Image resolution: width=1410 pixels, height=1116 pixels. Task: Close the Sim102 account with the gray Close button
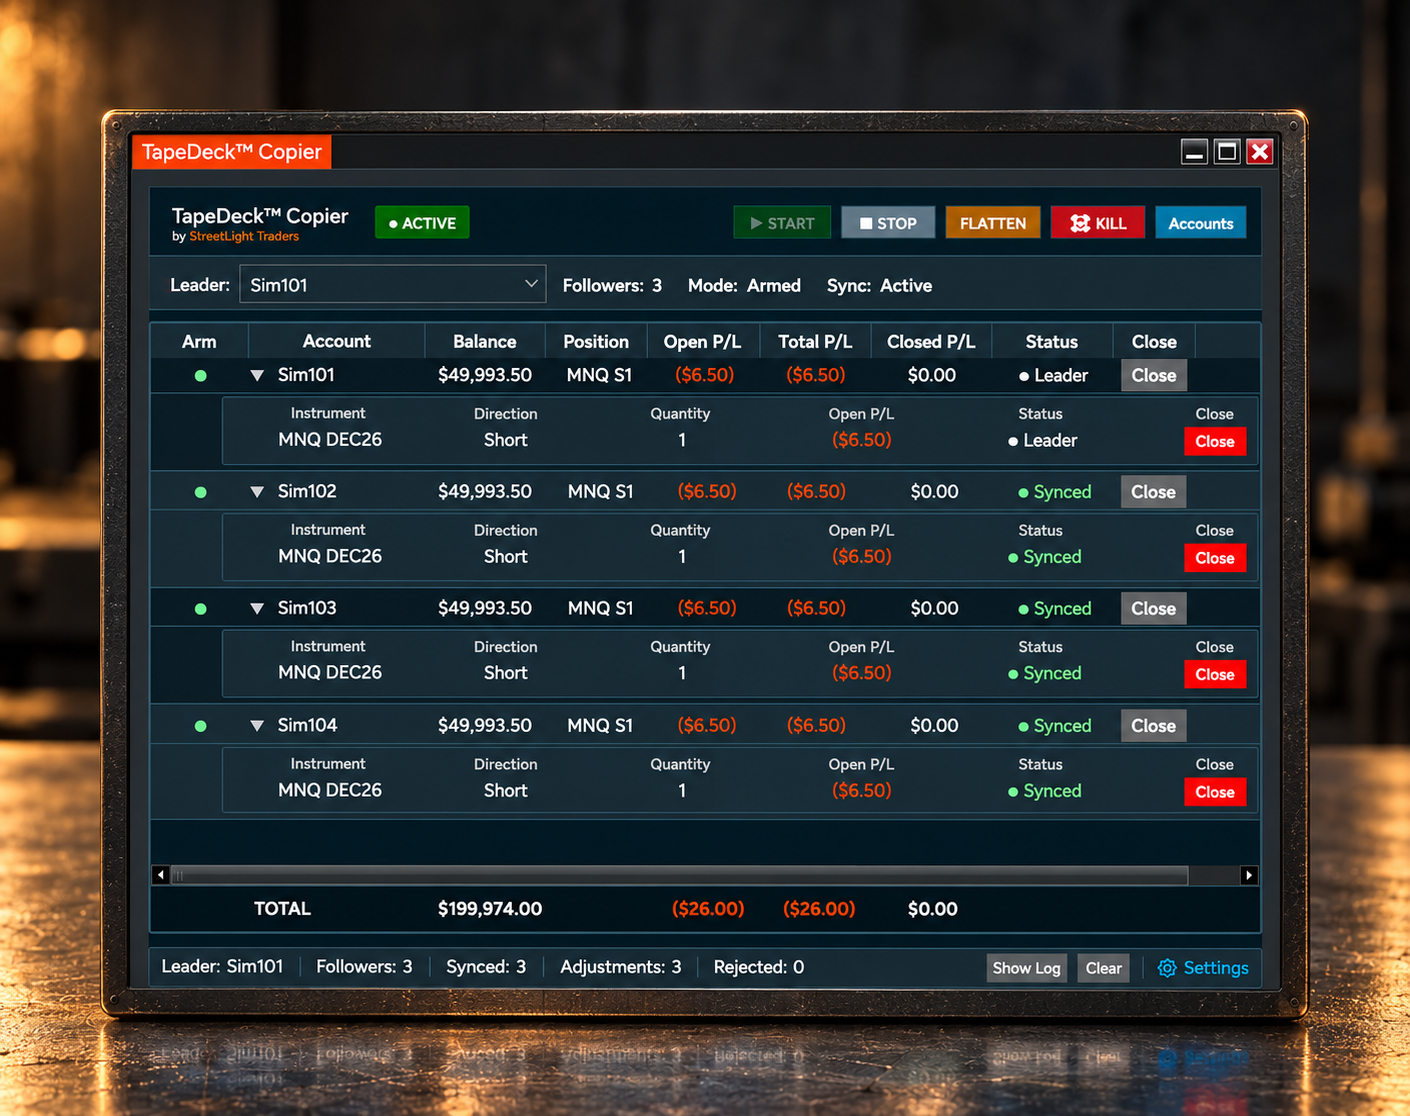point(1154,492)
